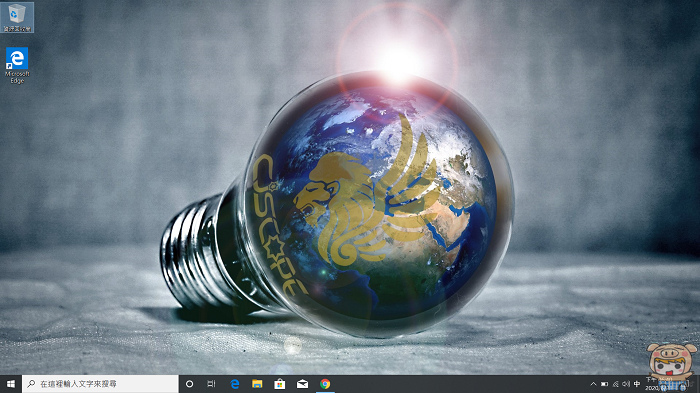Open the Mail app from the taskbar
Image resolution: width=700 pixels, height=393 pixels.
[303, 384]
